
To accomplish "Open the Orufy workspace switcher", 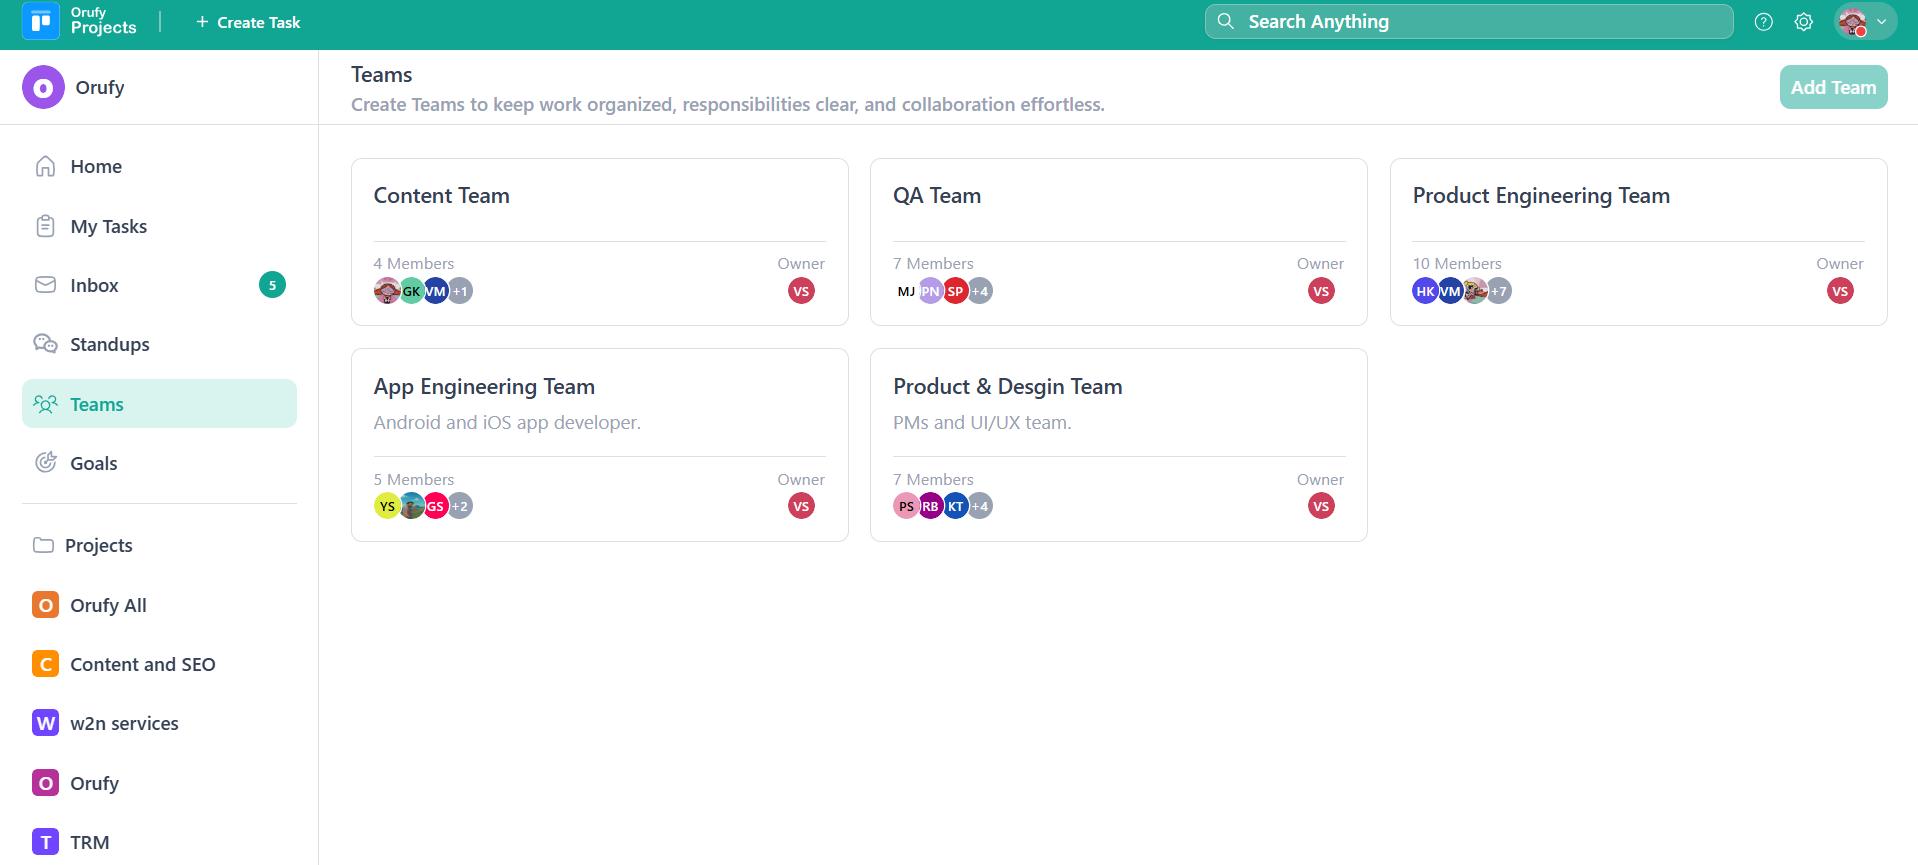I will pyautogui.click(x=75, y=88).
